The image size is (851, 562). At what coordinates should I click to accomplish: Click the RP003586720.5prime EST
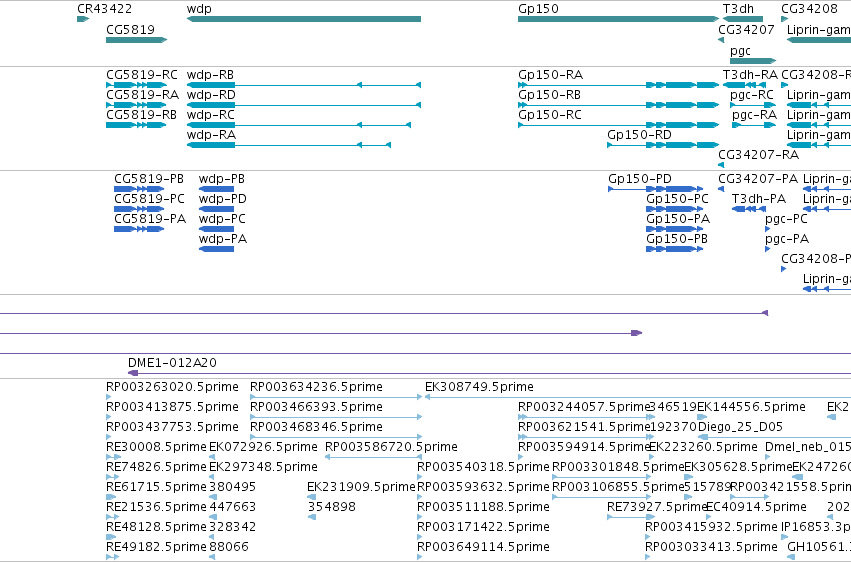(373, 458)
